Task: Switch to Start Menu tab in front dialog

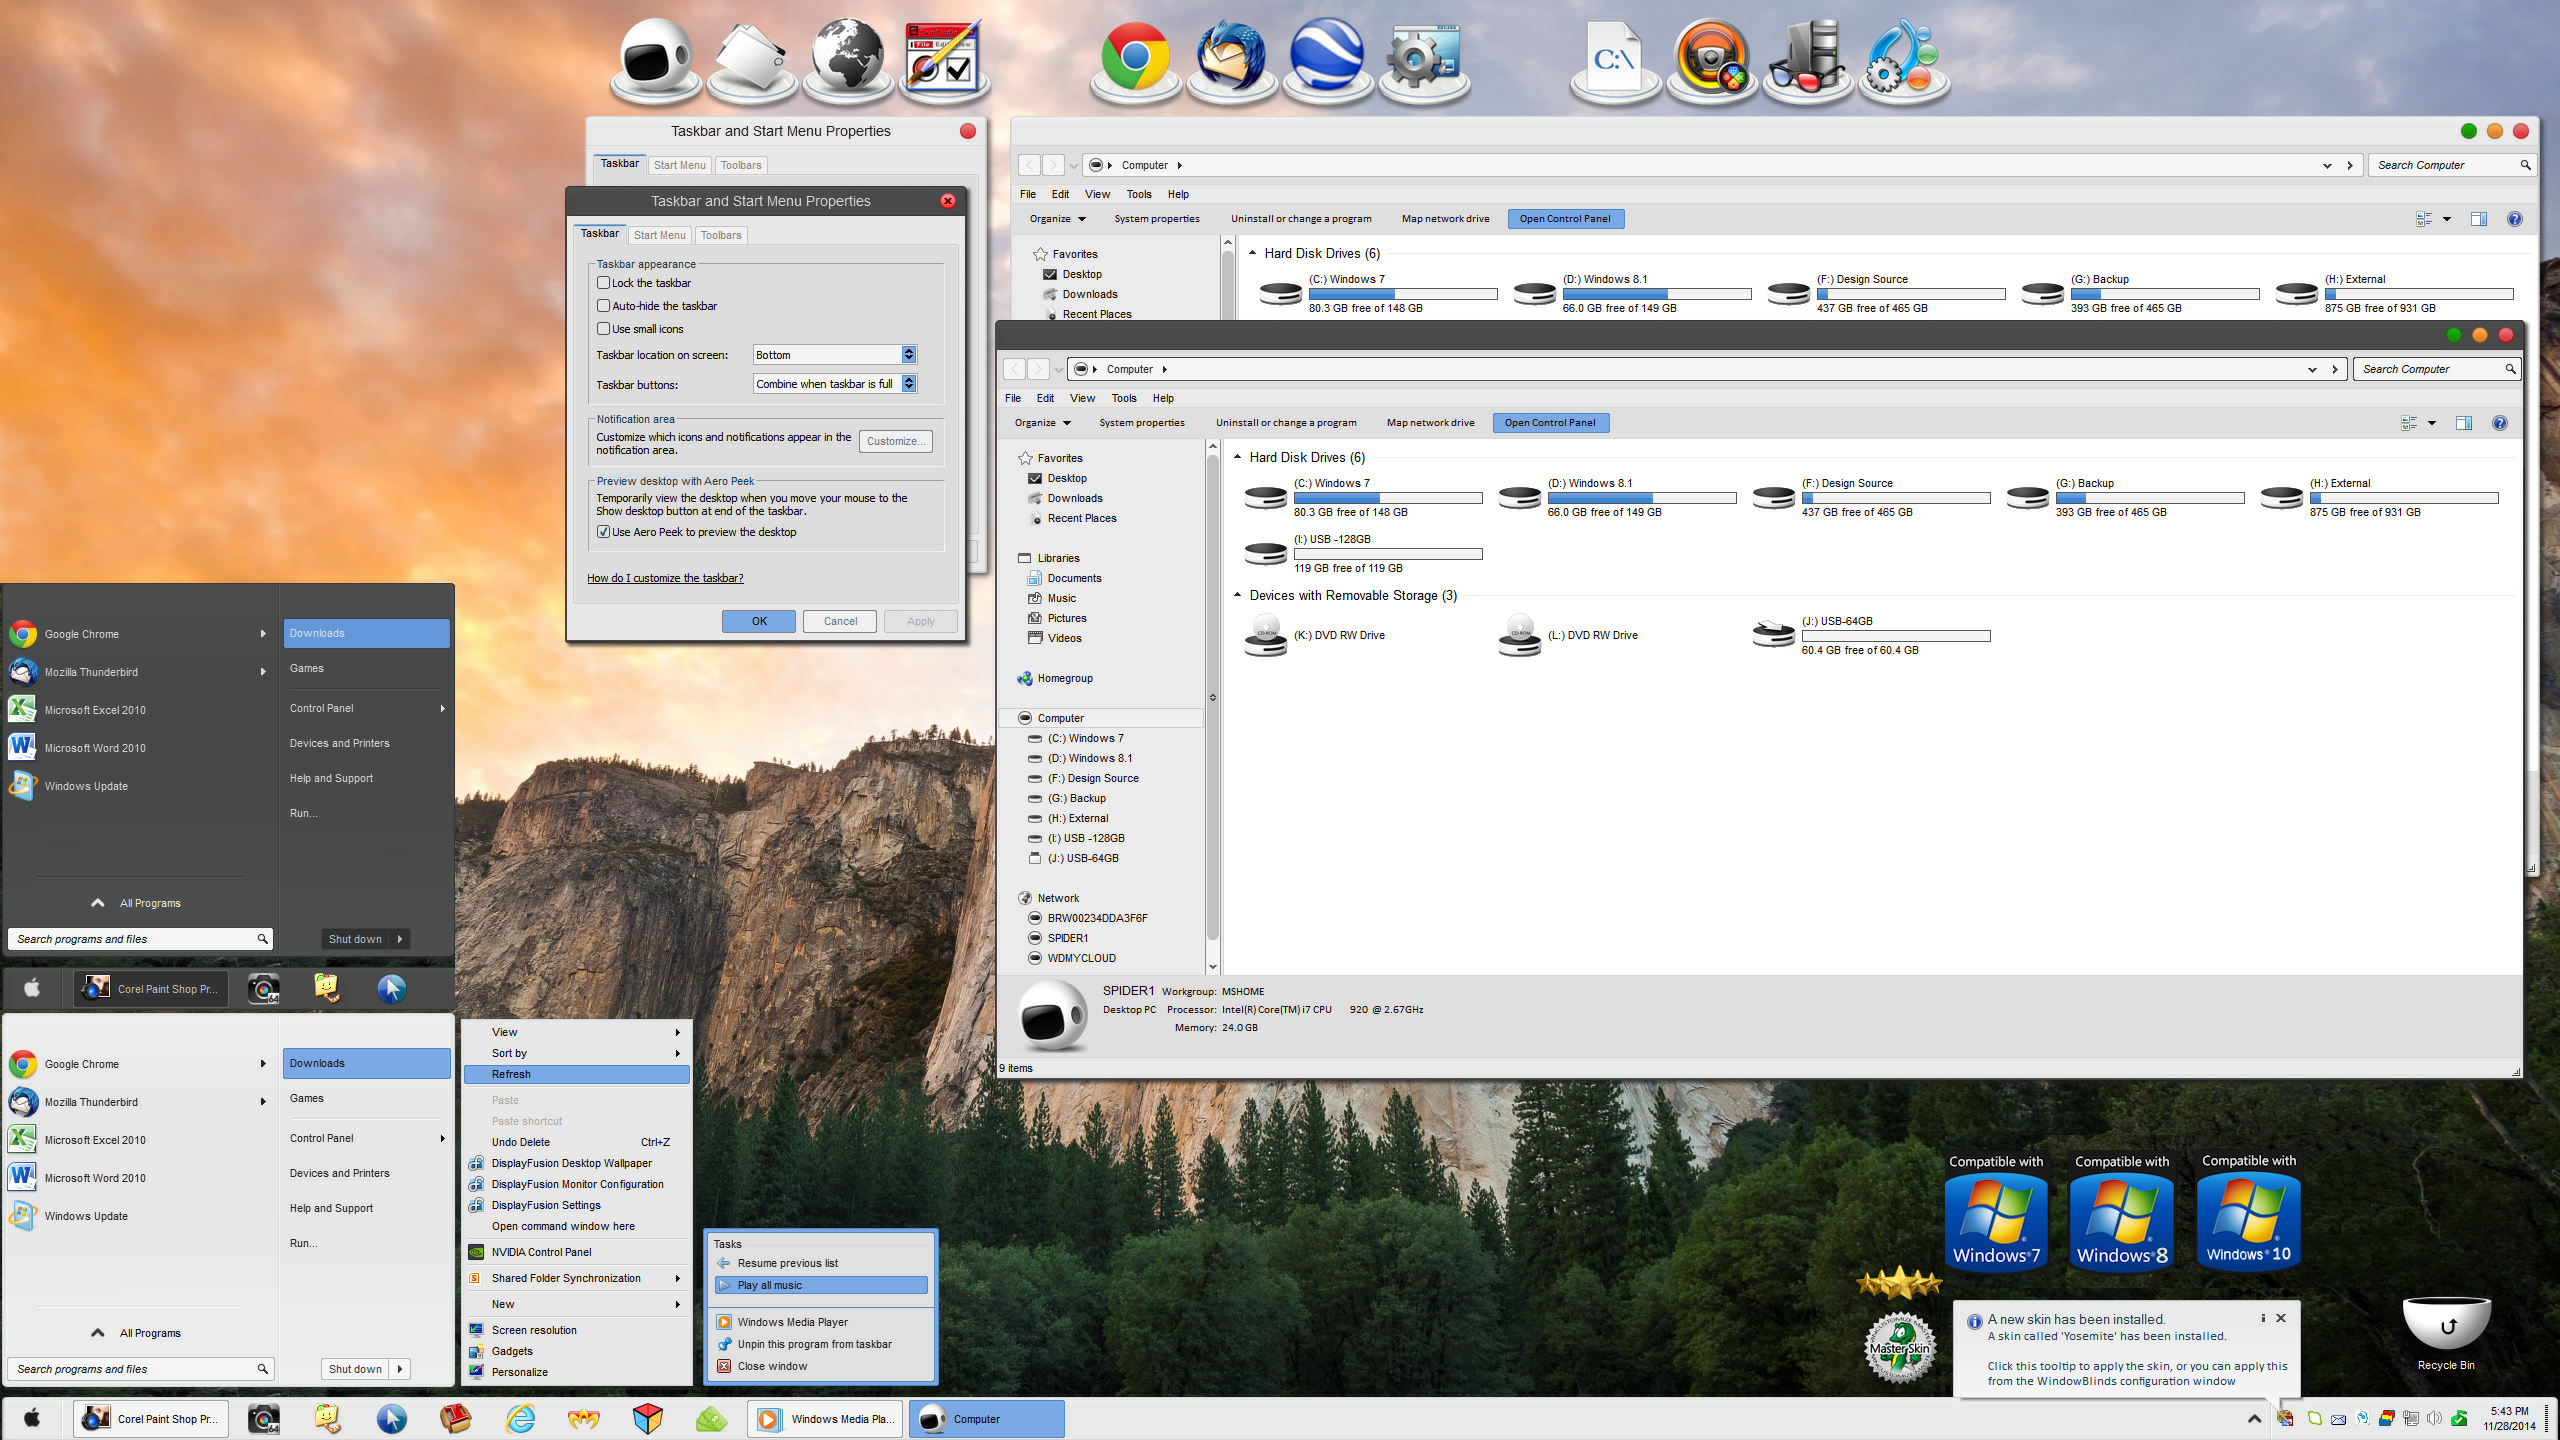Action: (x=660, y=235)
